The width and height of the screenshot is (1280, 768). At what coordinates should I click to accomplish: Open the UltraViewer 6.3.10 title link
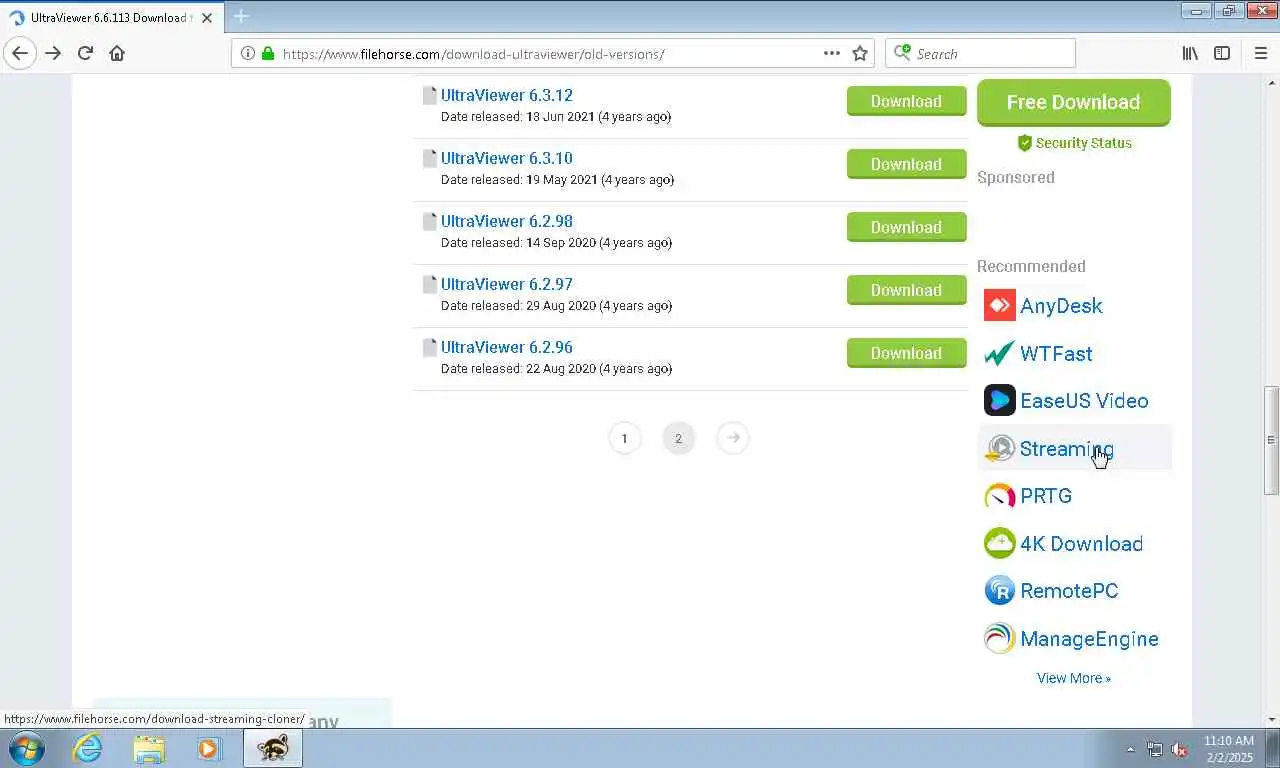click(506, 158)
